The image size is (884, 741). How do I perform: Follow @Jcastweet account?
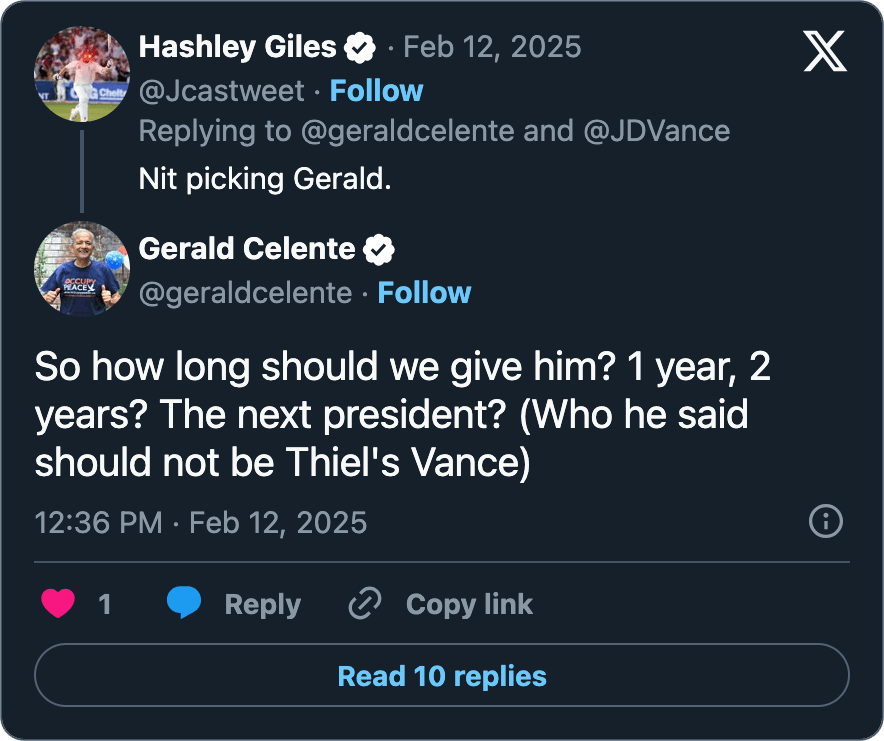coord(376,91)
